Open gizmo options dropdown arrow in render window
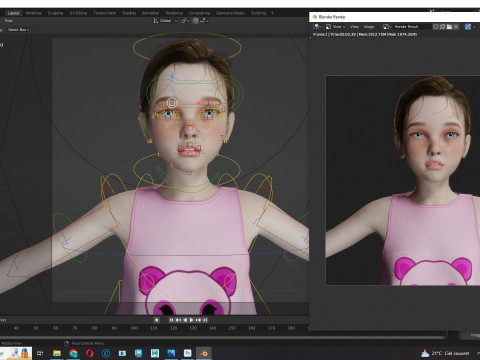 point(474,27)
